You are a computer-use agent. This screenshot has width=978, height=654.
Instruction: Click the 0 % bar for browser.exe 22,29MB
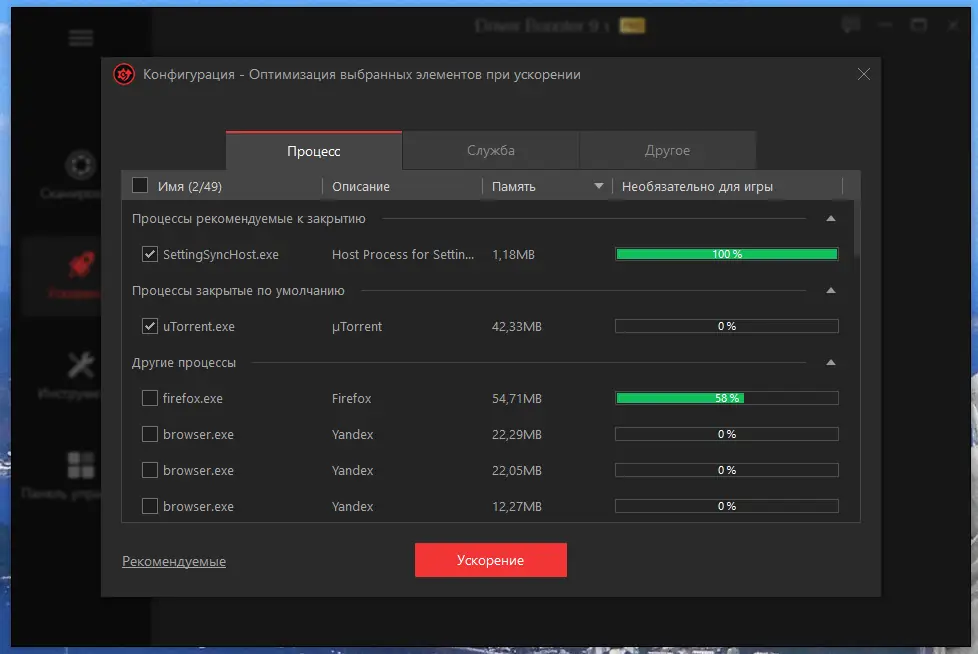[727, 434]
